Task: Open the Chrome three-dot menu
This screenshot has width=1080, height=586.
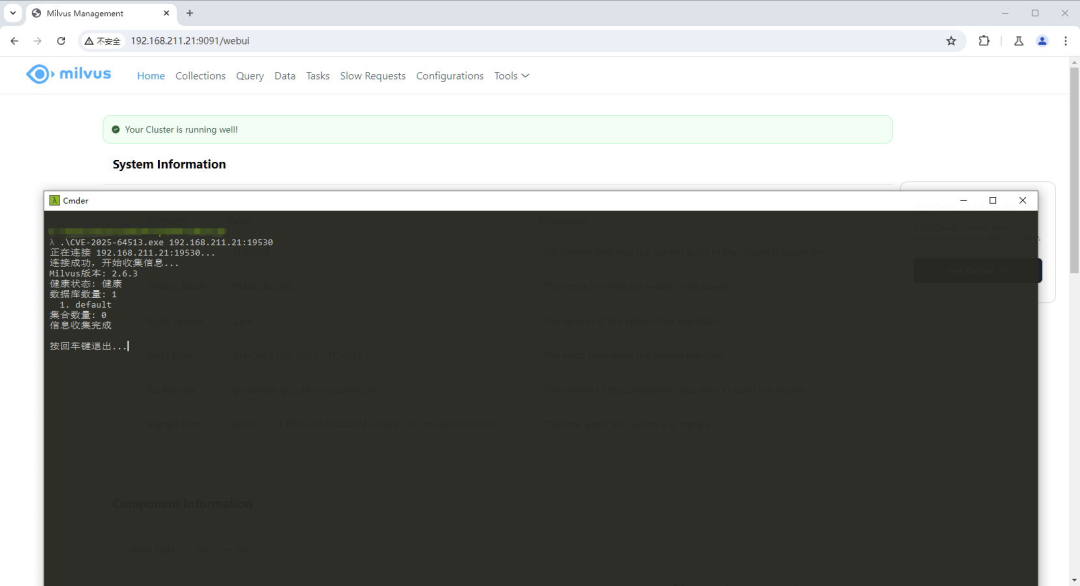Action: click(x=1064, y=41)
